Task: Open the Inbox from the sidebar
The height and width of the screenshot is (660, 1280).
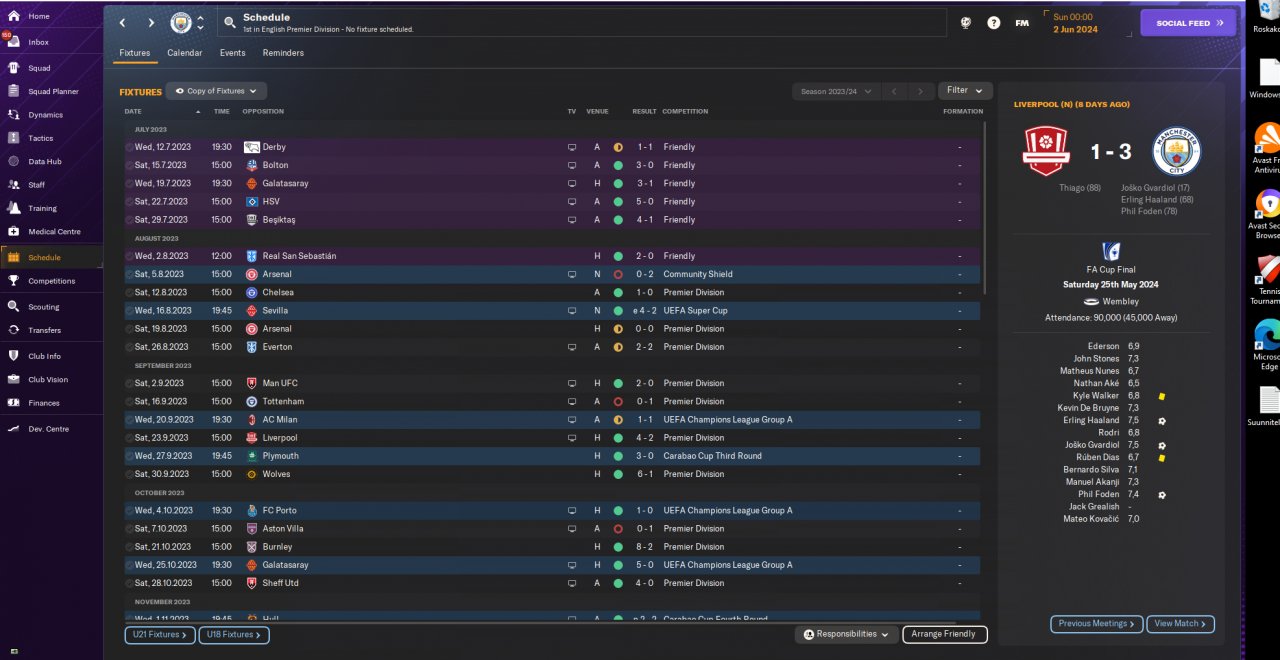Action: (38, 42)
